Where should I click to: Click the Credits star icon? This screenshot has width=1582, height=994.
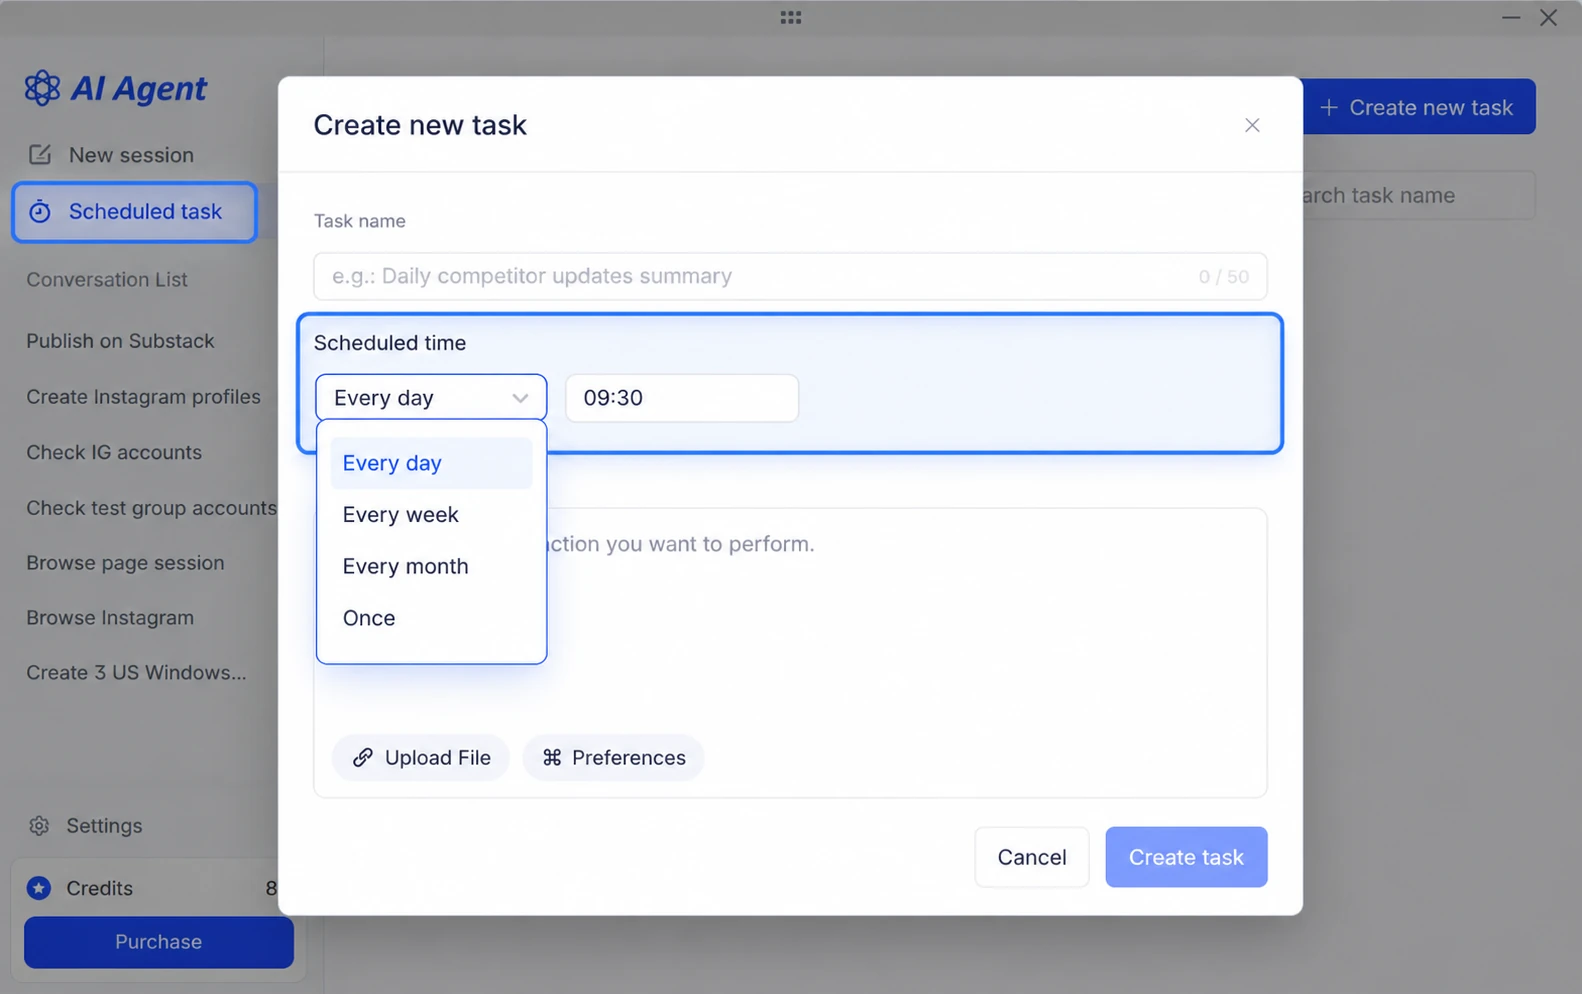point(39,888)
